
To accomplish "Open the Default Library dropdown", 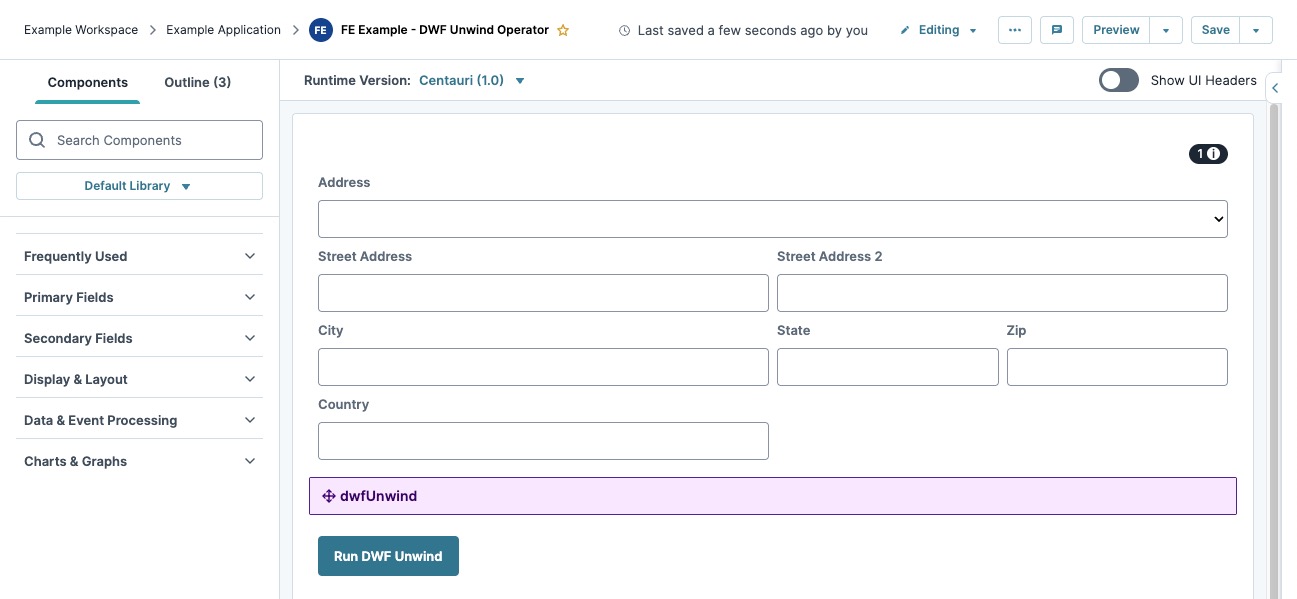I will point(139,186).
